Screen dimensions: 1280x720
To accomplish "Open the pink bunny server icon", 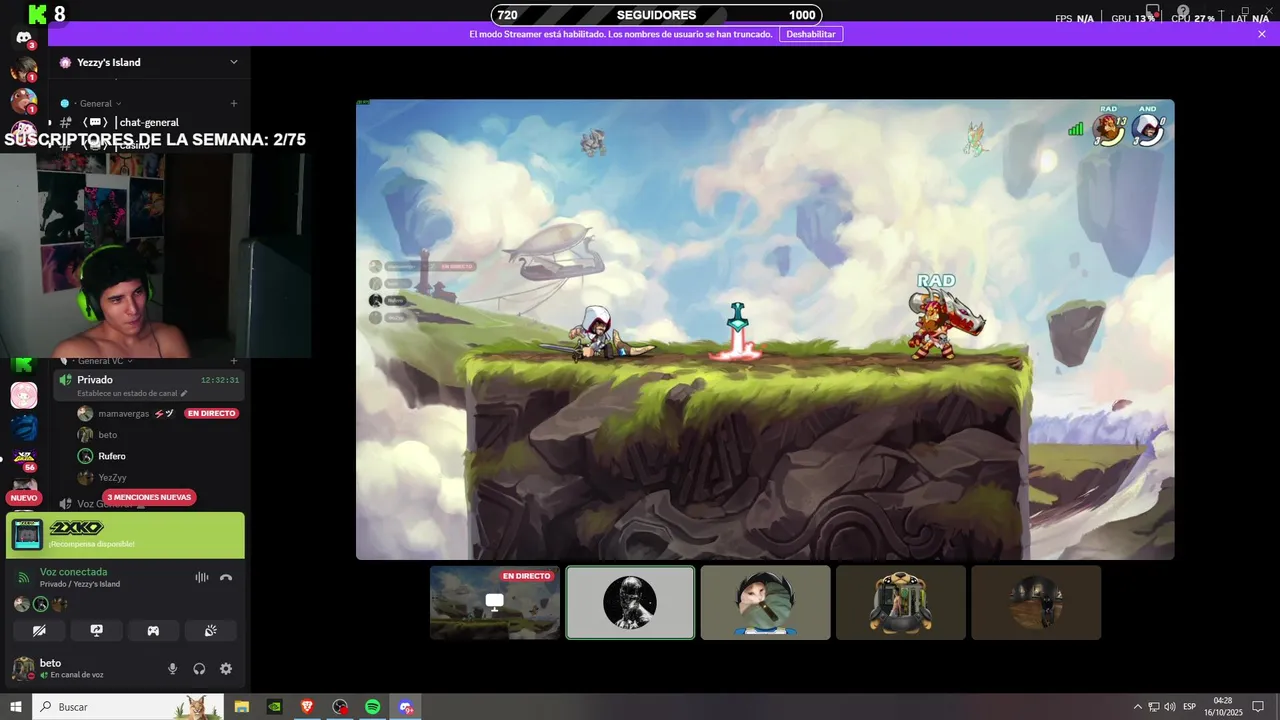I will 24,396.
